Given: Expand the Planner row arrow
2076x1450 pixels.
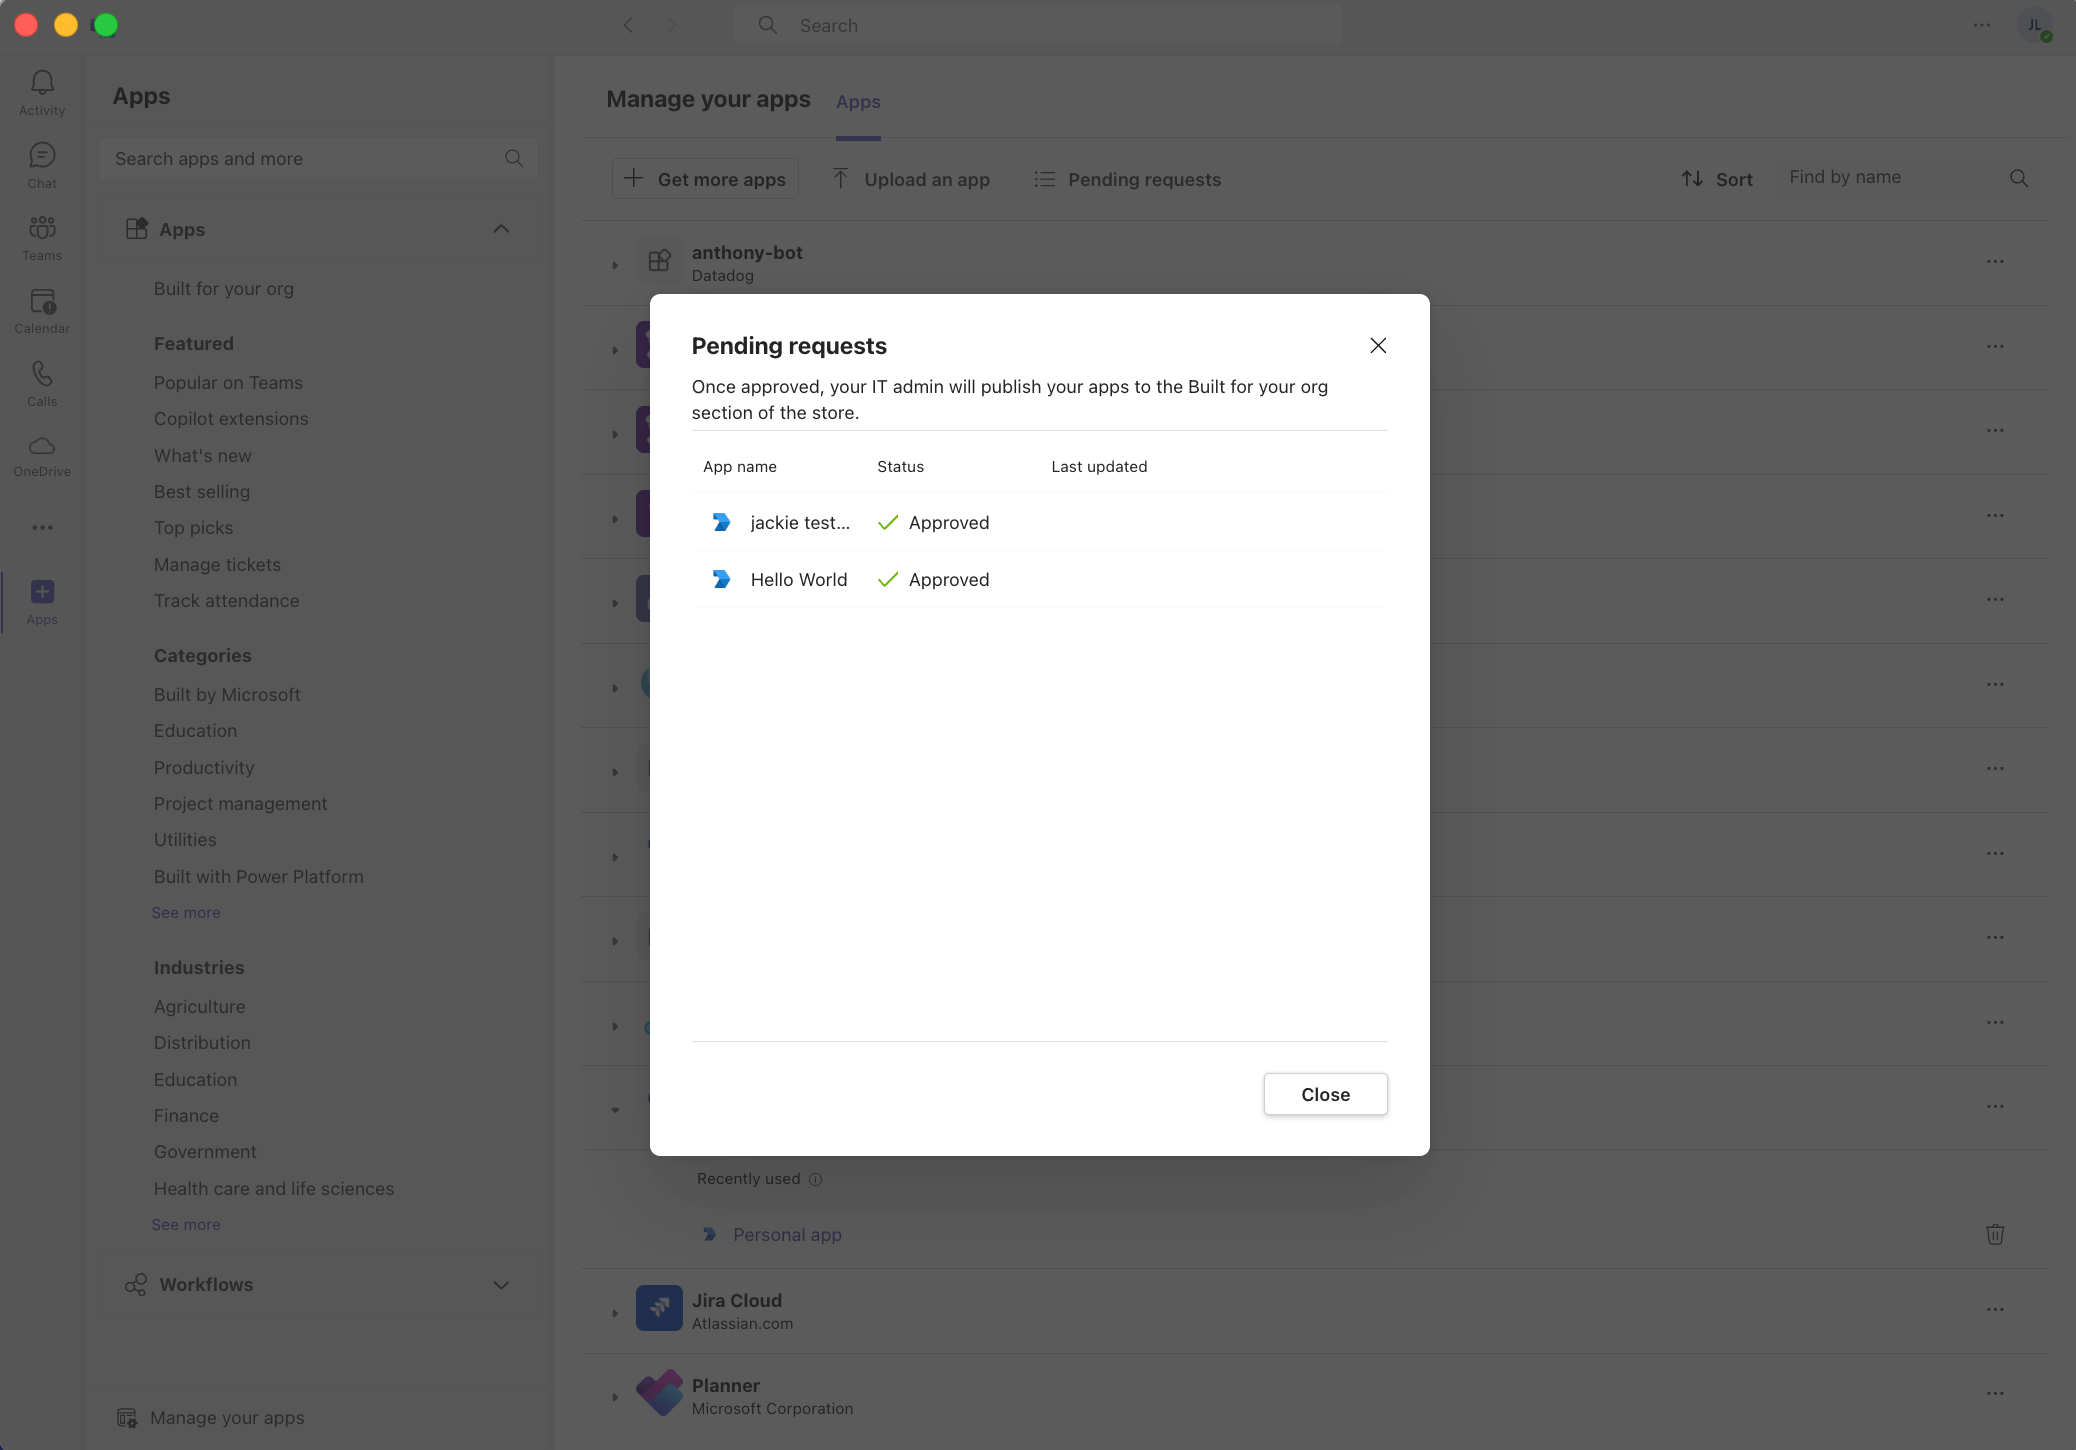Looking at the screenshot, I should 615,1397.
